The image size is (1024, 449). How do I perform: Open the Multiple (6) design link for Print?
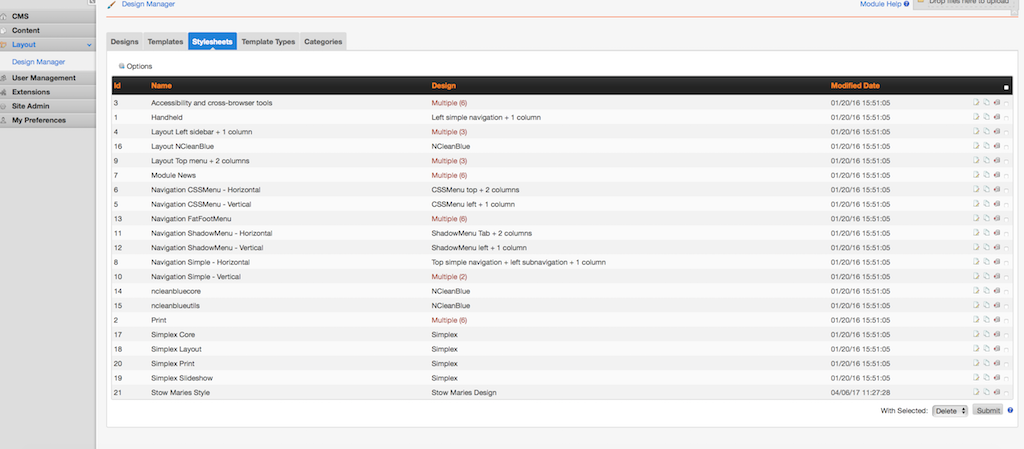(x=449, y=320)
